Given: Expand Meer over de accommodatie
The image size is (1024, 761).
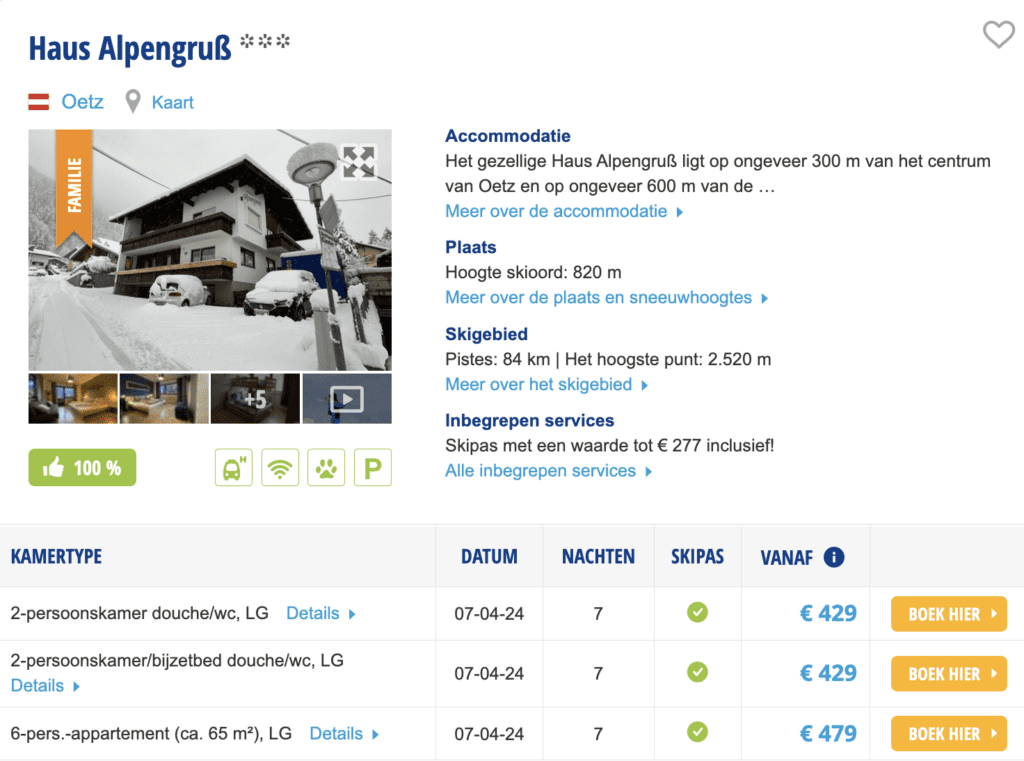Looking at the screenshot, I should [x=564, y=211].
